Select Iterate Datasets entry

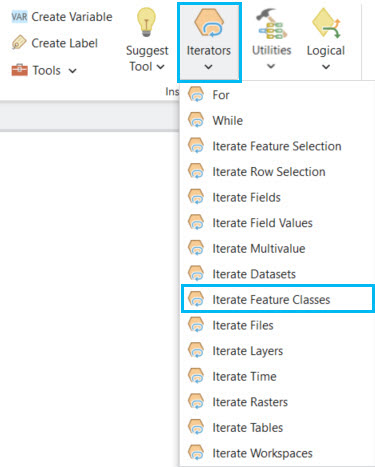point(277,274)
